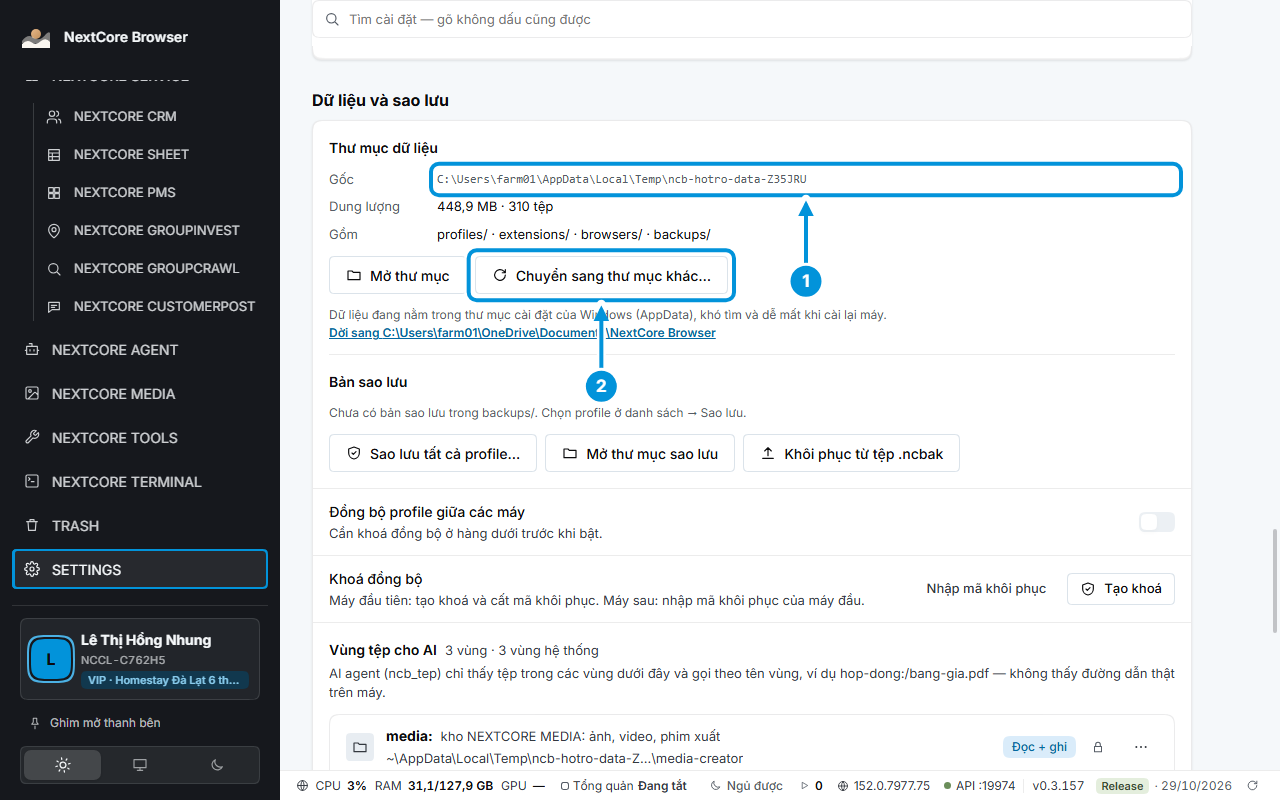
Task: Click Mở thư mục sao lưu button
Action: [x=640, y=454]
